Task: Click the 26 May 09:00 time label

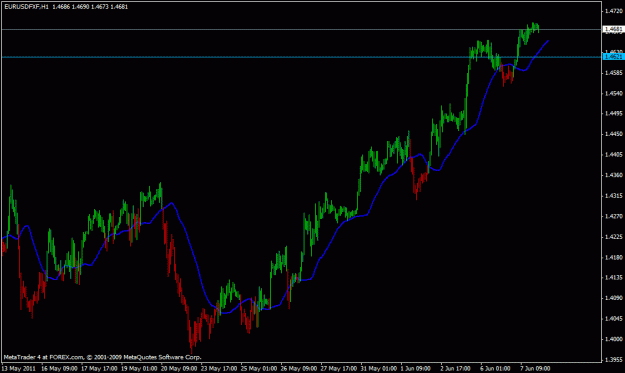Action: tap(299, 369)
